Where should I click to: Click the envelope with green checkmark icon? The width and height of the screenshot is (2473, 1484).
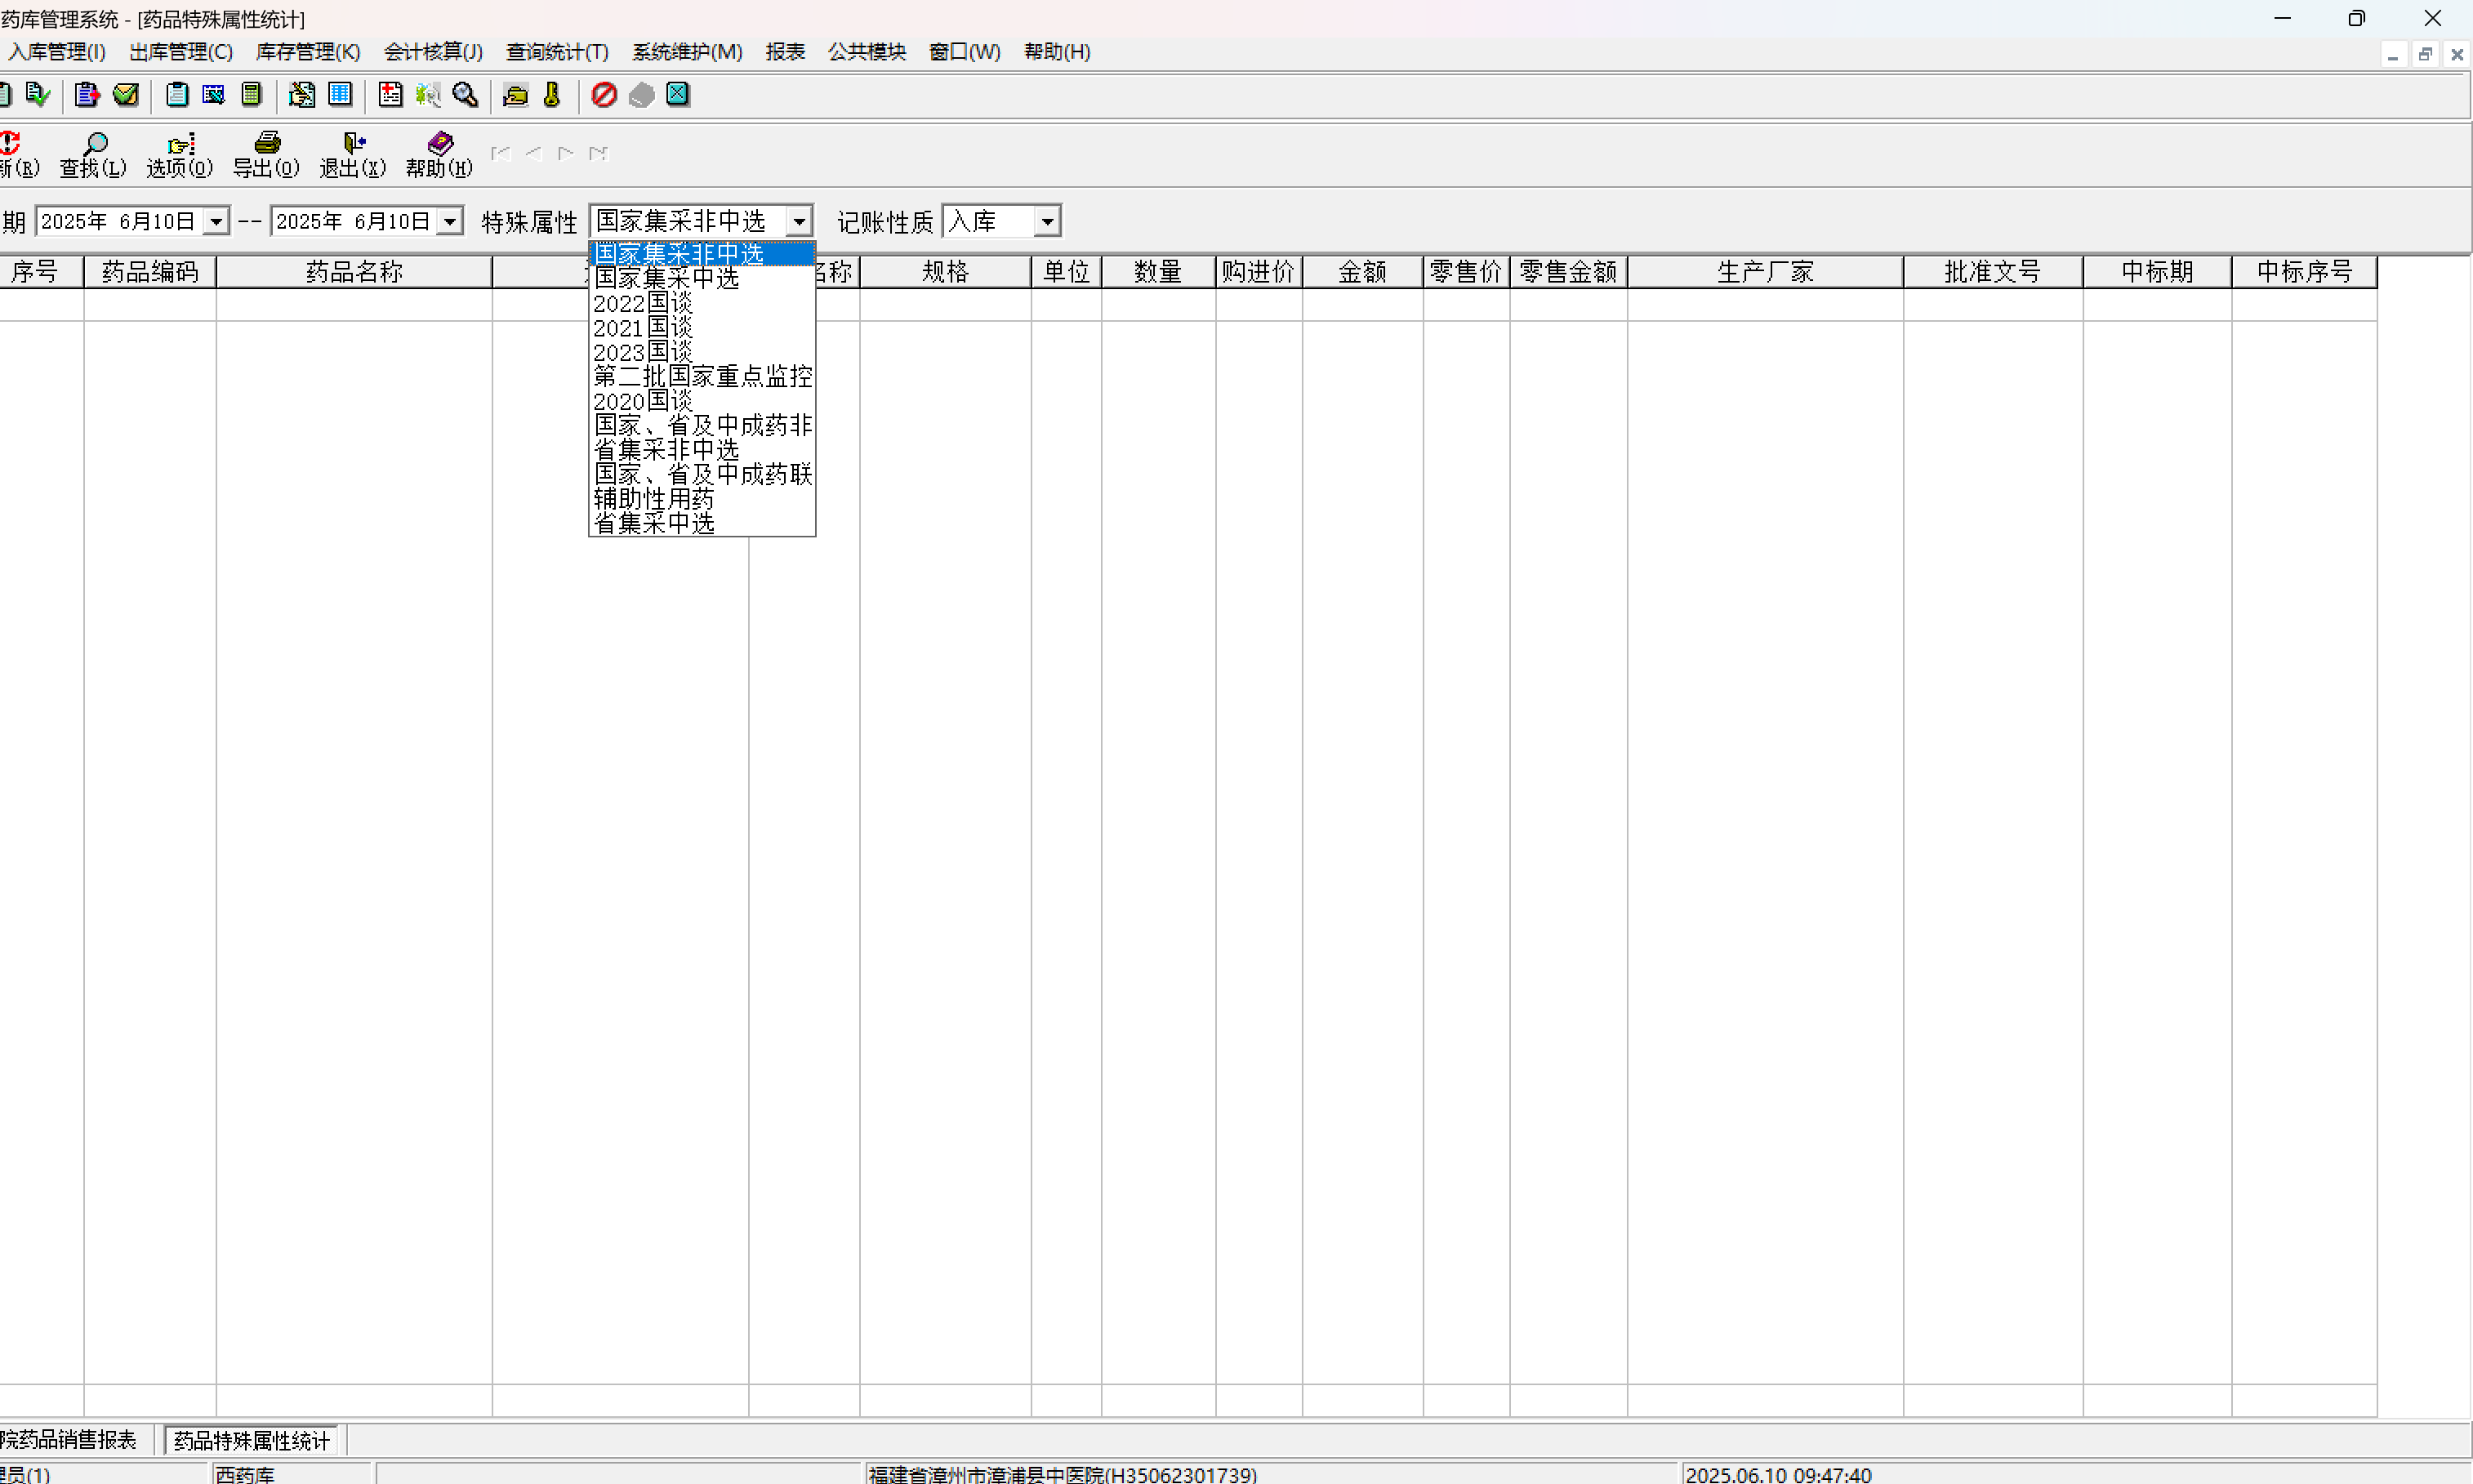point(126,95)
